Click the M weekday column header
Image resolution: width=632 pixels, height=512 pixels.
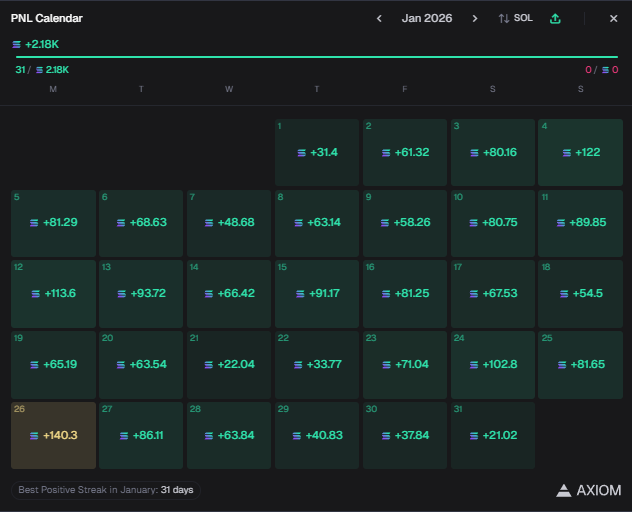click(53, 89)
